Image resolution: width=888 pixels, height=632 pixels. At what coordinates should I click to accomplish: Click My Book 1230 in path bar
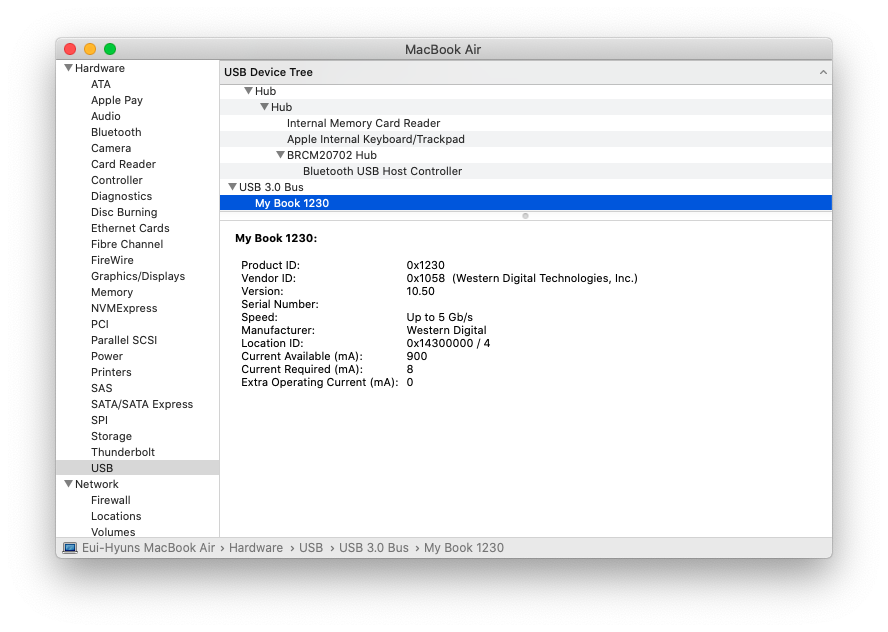(x=464, y=548)
